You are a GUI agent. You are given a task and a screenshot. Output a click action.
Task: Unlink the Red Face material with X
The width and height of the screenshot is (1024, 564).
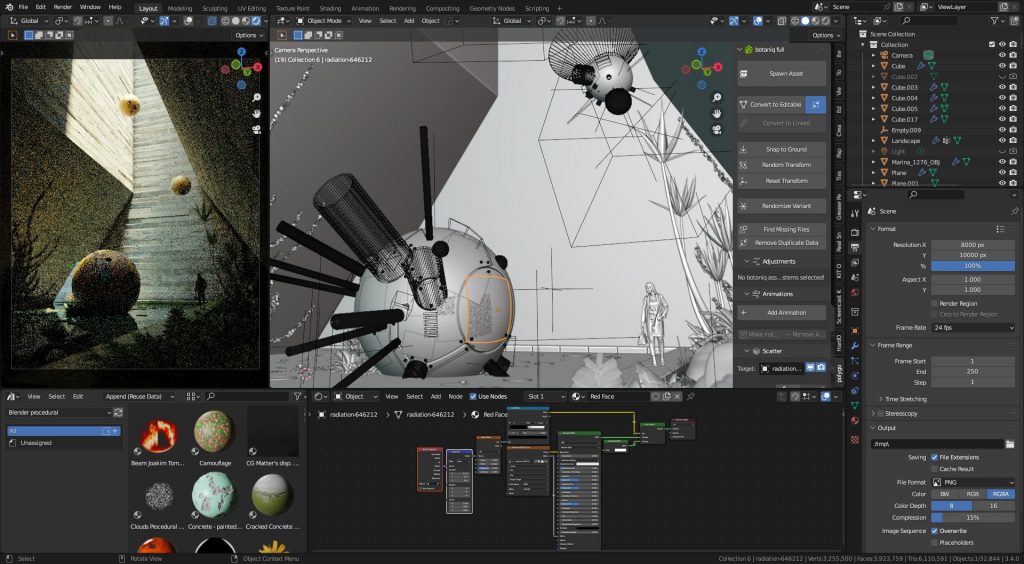pyautogui.click(x=677, y=396)
